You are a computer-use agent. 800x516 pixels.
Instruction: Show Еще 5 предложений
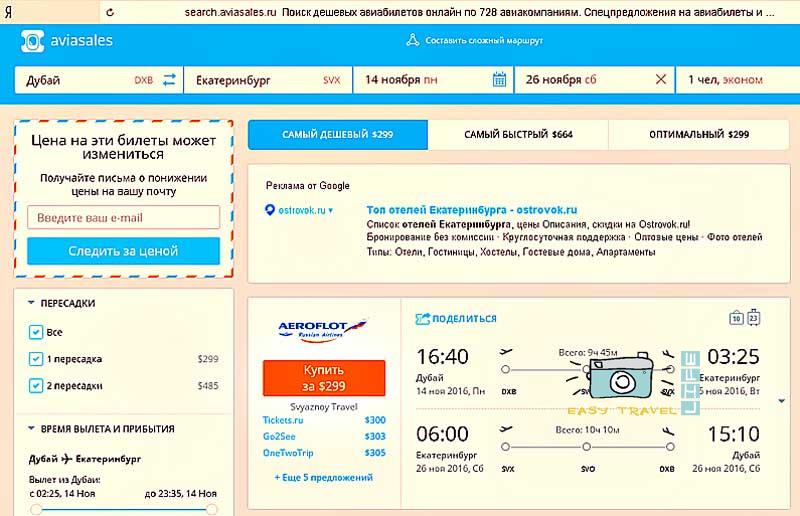323,478
